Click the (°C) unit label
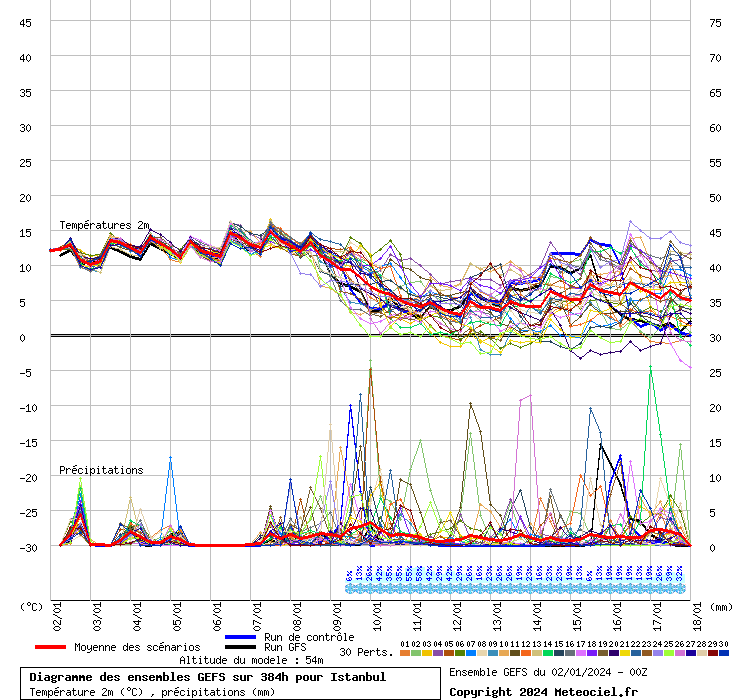Image resolution: width=740 pixels, height=700 pixels. 31,607
